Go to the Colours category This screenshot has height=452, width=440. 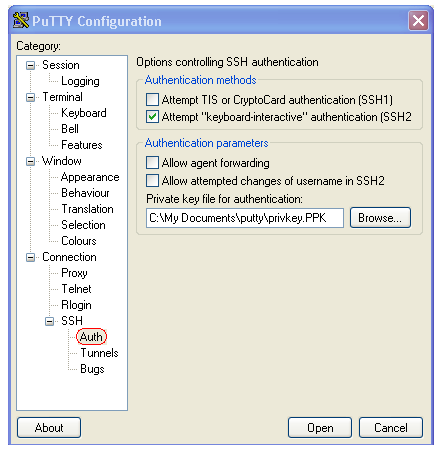pos(79,241)
